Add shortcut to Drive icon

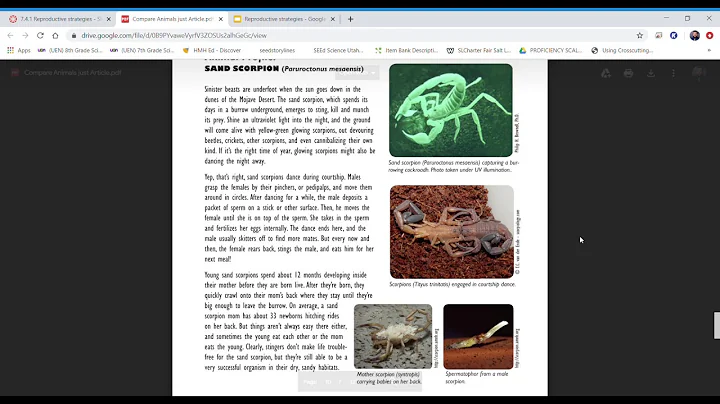click(606, 73)
